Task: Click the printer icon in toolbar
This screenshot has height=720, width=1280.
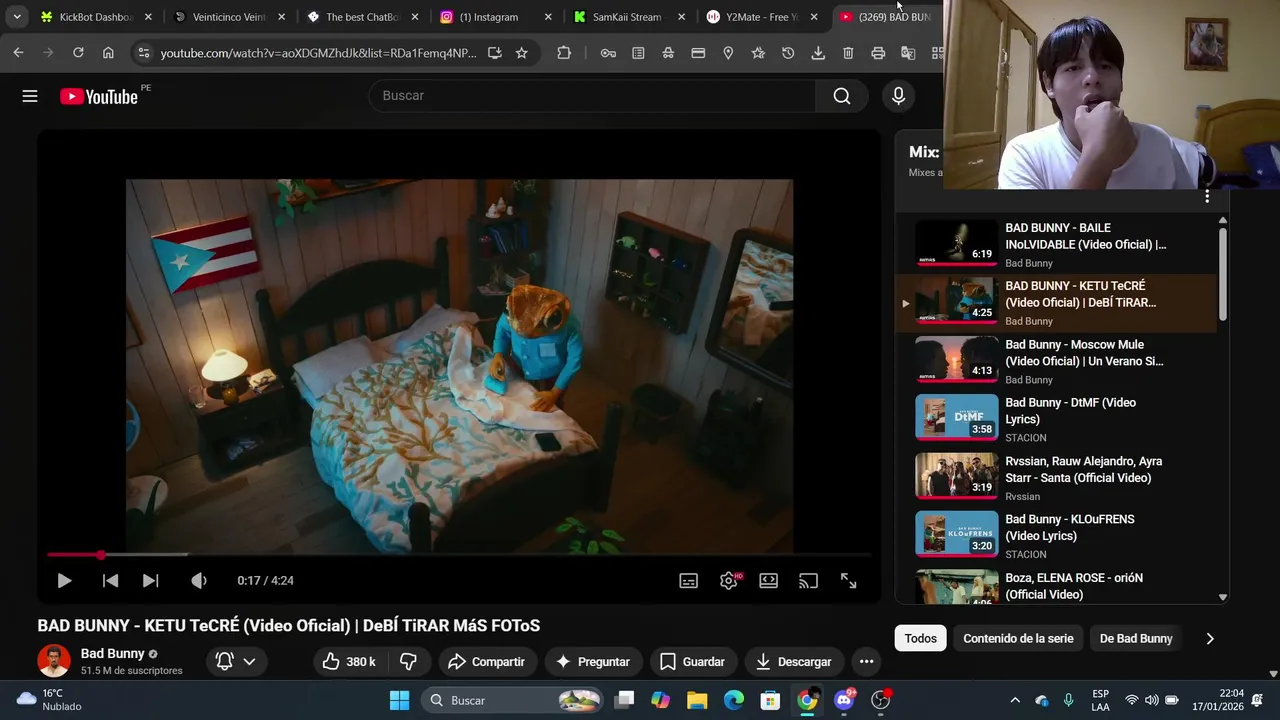Action: 878,53
